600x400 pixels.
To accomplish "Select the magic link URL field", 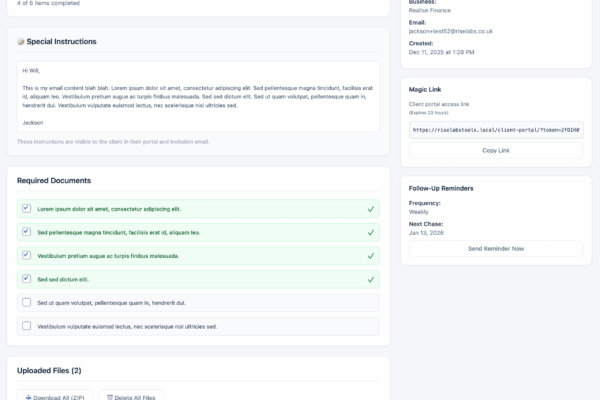I will (496, 130).
